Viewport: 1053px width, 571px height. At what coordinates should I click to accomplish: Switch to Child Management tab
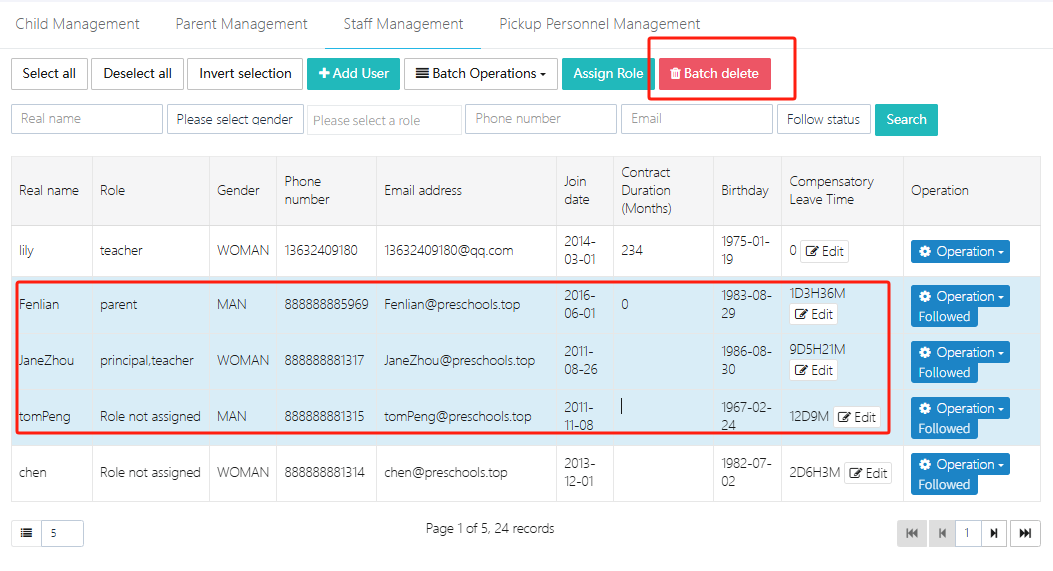click(x=78, y=24)
